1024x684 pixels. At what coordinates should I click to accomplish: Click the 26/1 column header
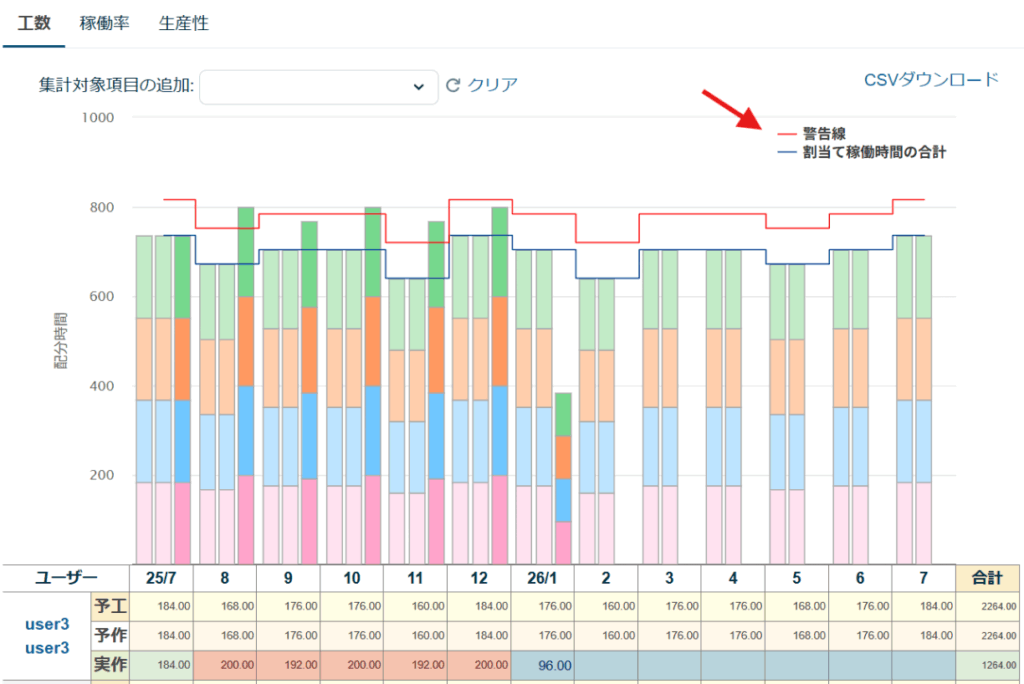(542, 578)
